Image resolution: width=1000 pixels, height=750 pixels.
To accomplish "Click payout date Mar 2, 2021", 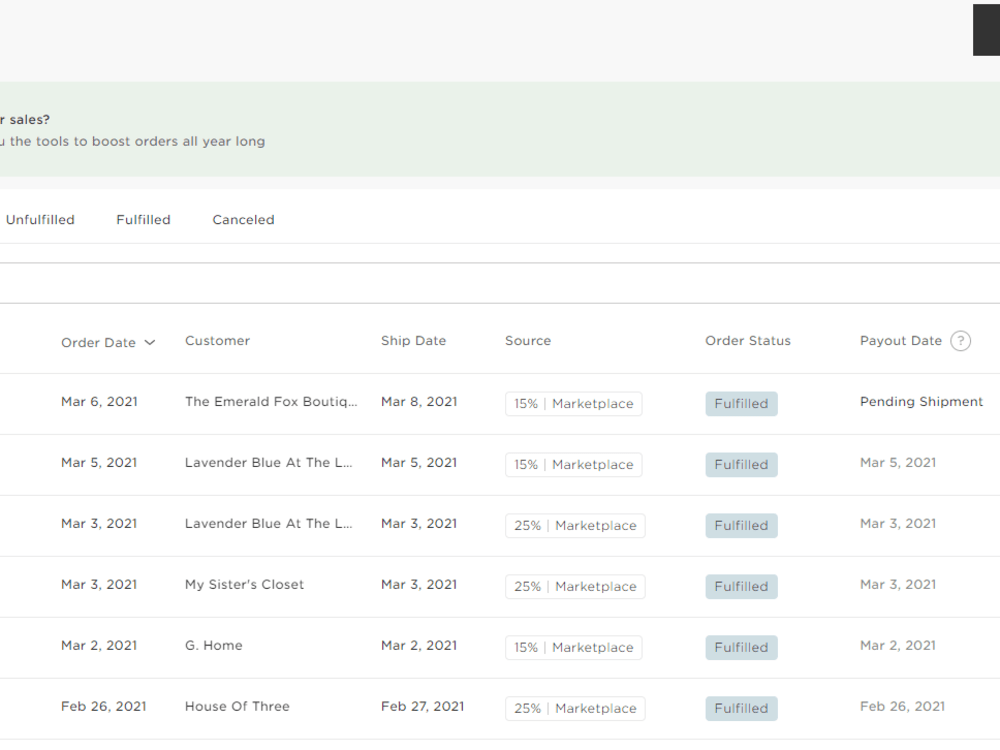I will [x=898, y=645].
